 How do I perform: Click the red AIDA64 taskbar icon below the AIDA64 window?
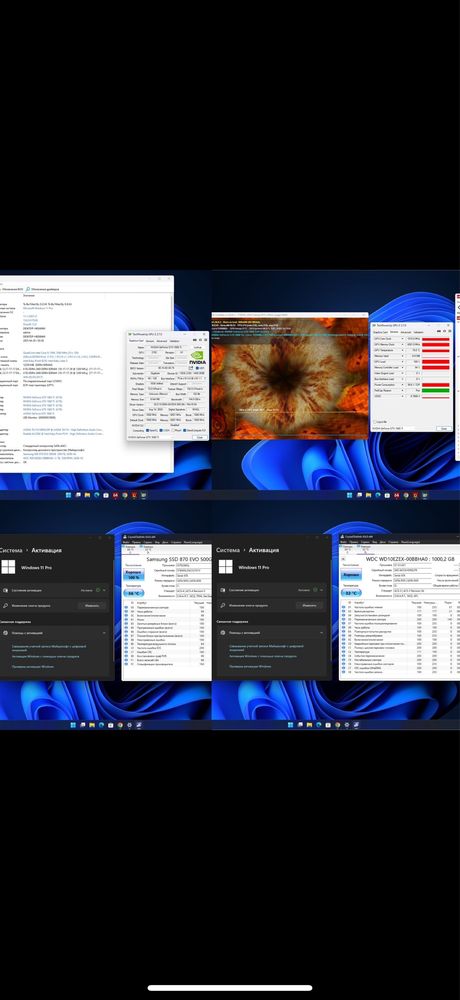(115, 495)
